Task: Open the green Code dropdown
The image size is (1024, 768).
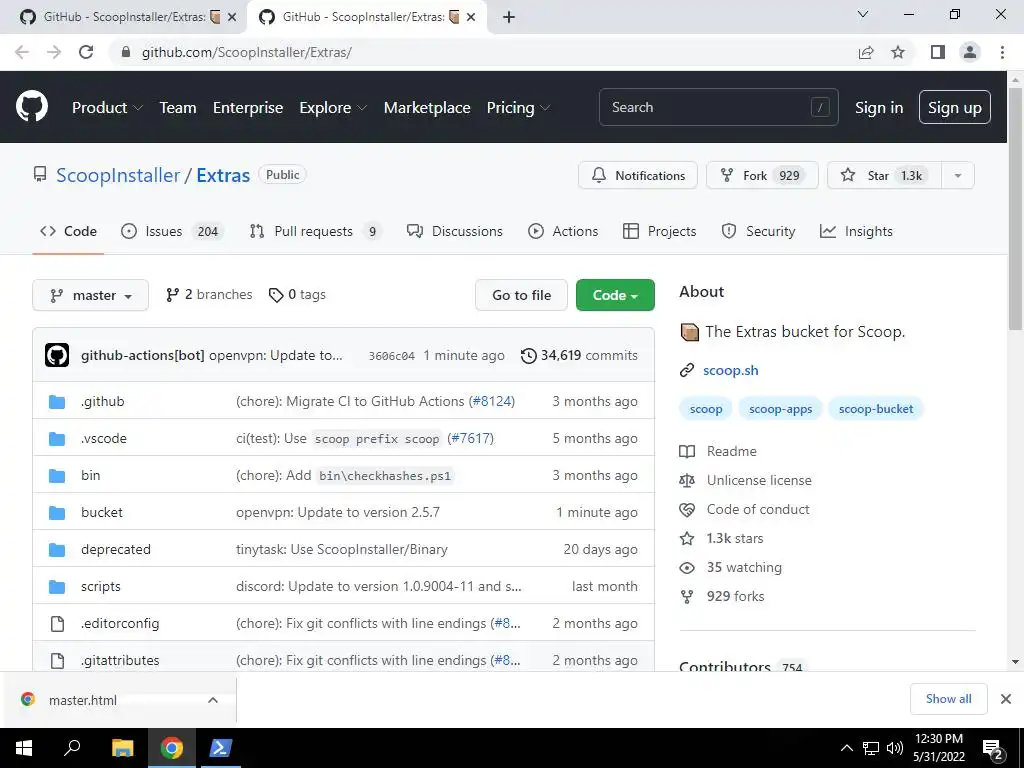Action: (x=615, y=295)
